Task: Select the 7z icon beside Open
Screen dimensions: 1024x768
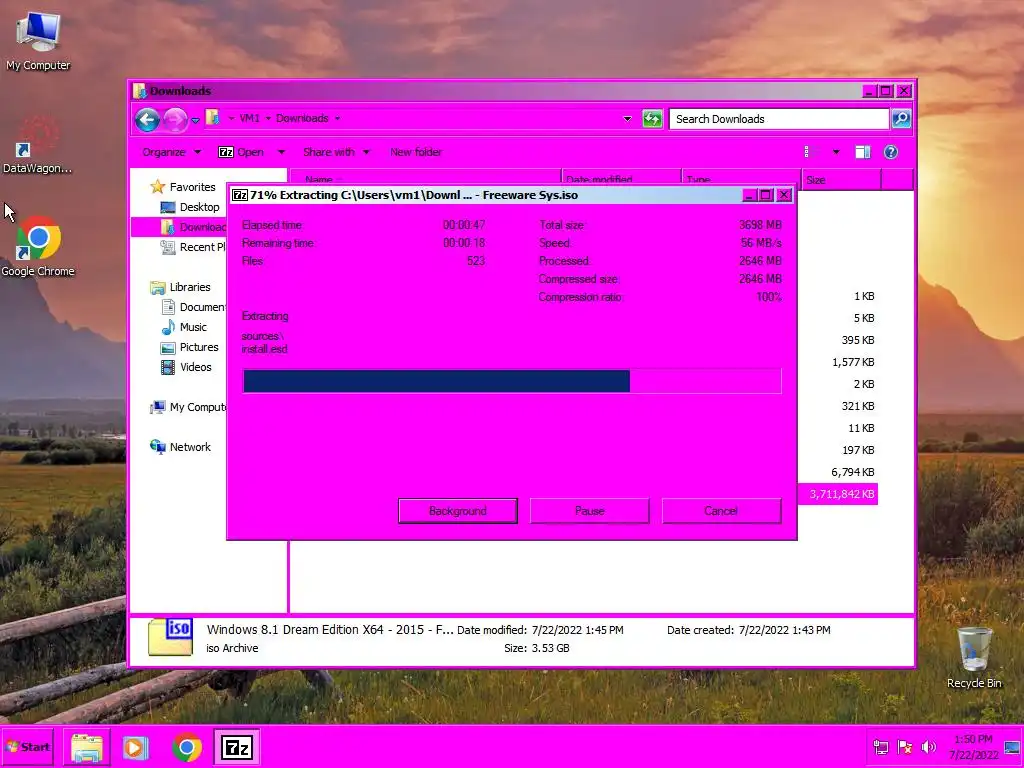Action: click(226, 152)
